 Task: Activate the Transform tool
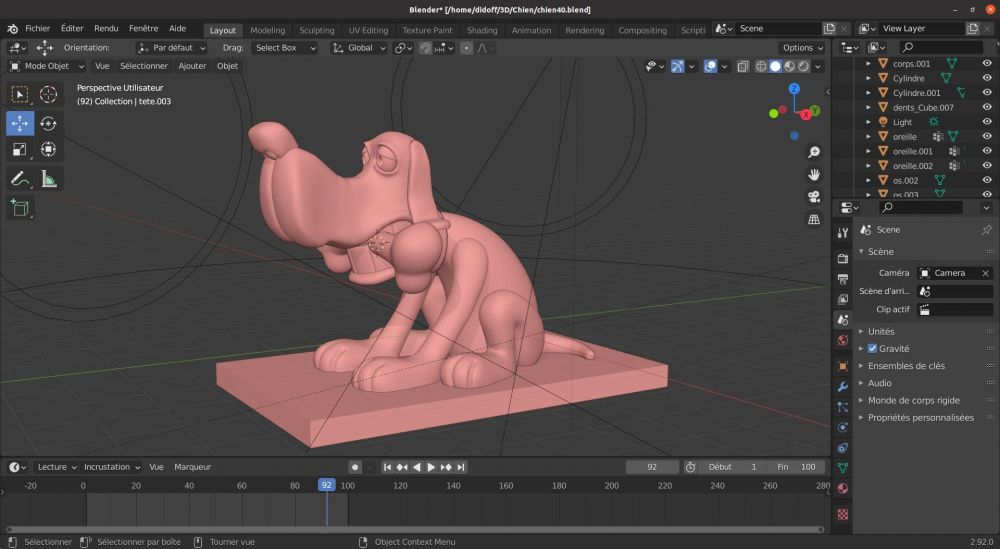point(48,149)
